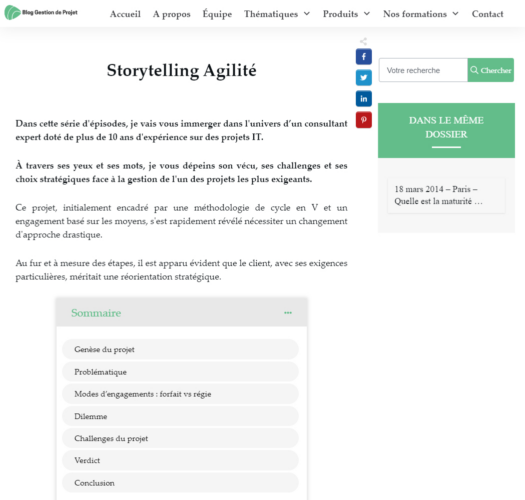Pin the article on Pinterest
The image size is (525, 500).
364,120
